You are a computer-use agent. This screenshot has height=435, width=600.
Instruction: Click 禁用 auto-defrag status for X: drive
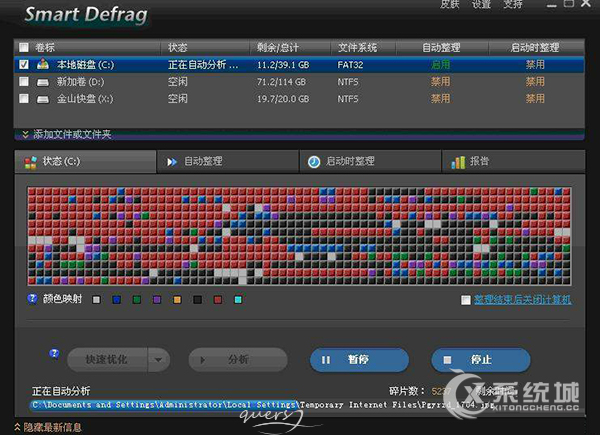coord(441,99)
